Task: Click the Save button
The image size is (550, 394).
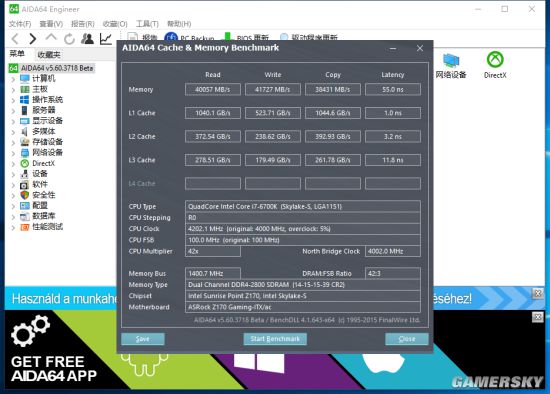Action: tap(143, 339)
